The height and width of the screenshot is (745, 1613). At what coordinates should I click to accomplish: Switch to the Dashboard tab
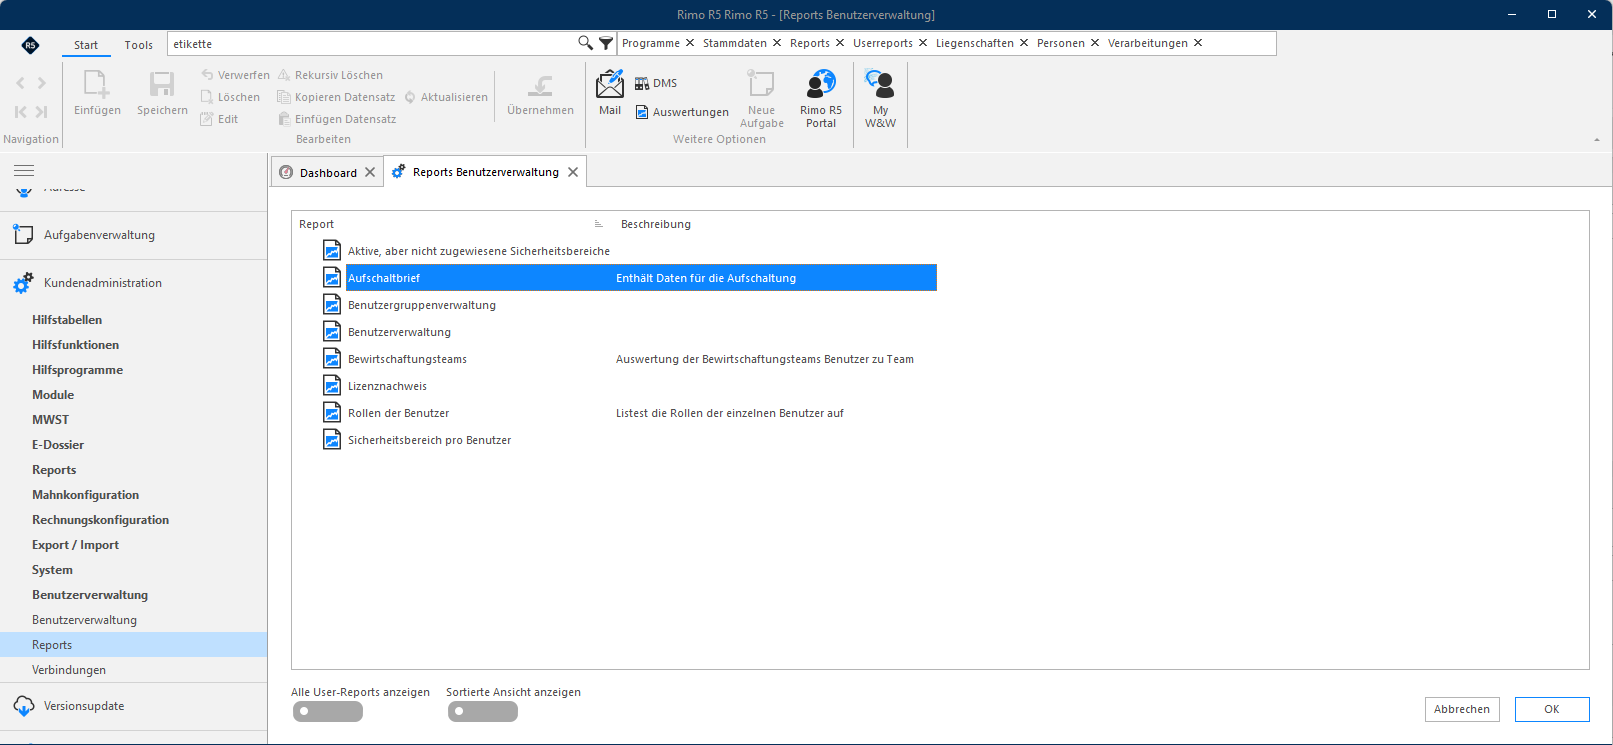[327, 172]
